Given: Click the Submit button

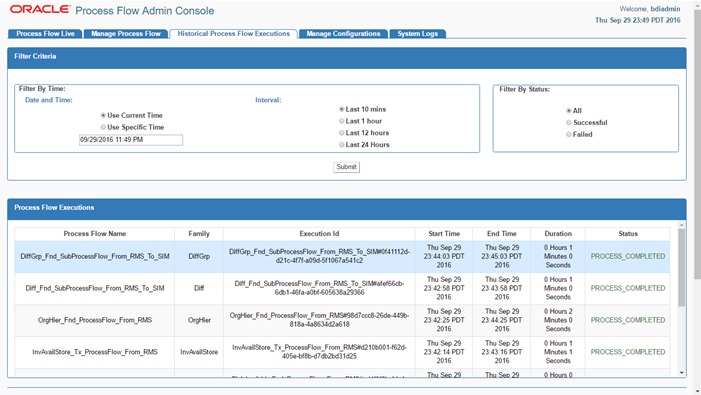Looking at the screenshot, I should pyautogui.click(x=346, y=167).
